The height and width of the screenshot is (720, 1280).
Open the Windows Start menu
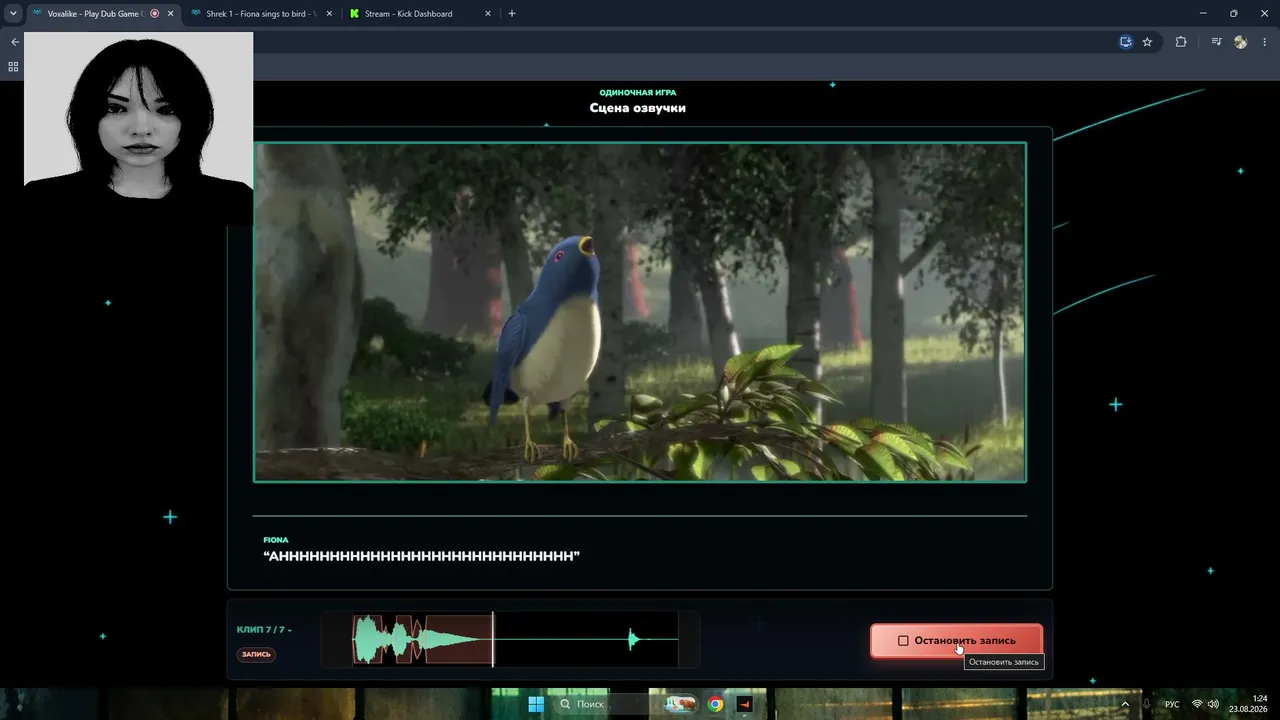click(536, 704)
